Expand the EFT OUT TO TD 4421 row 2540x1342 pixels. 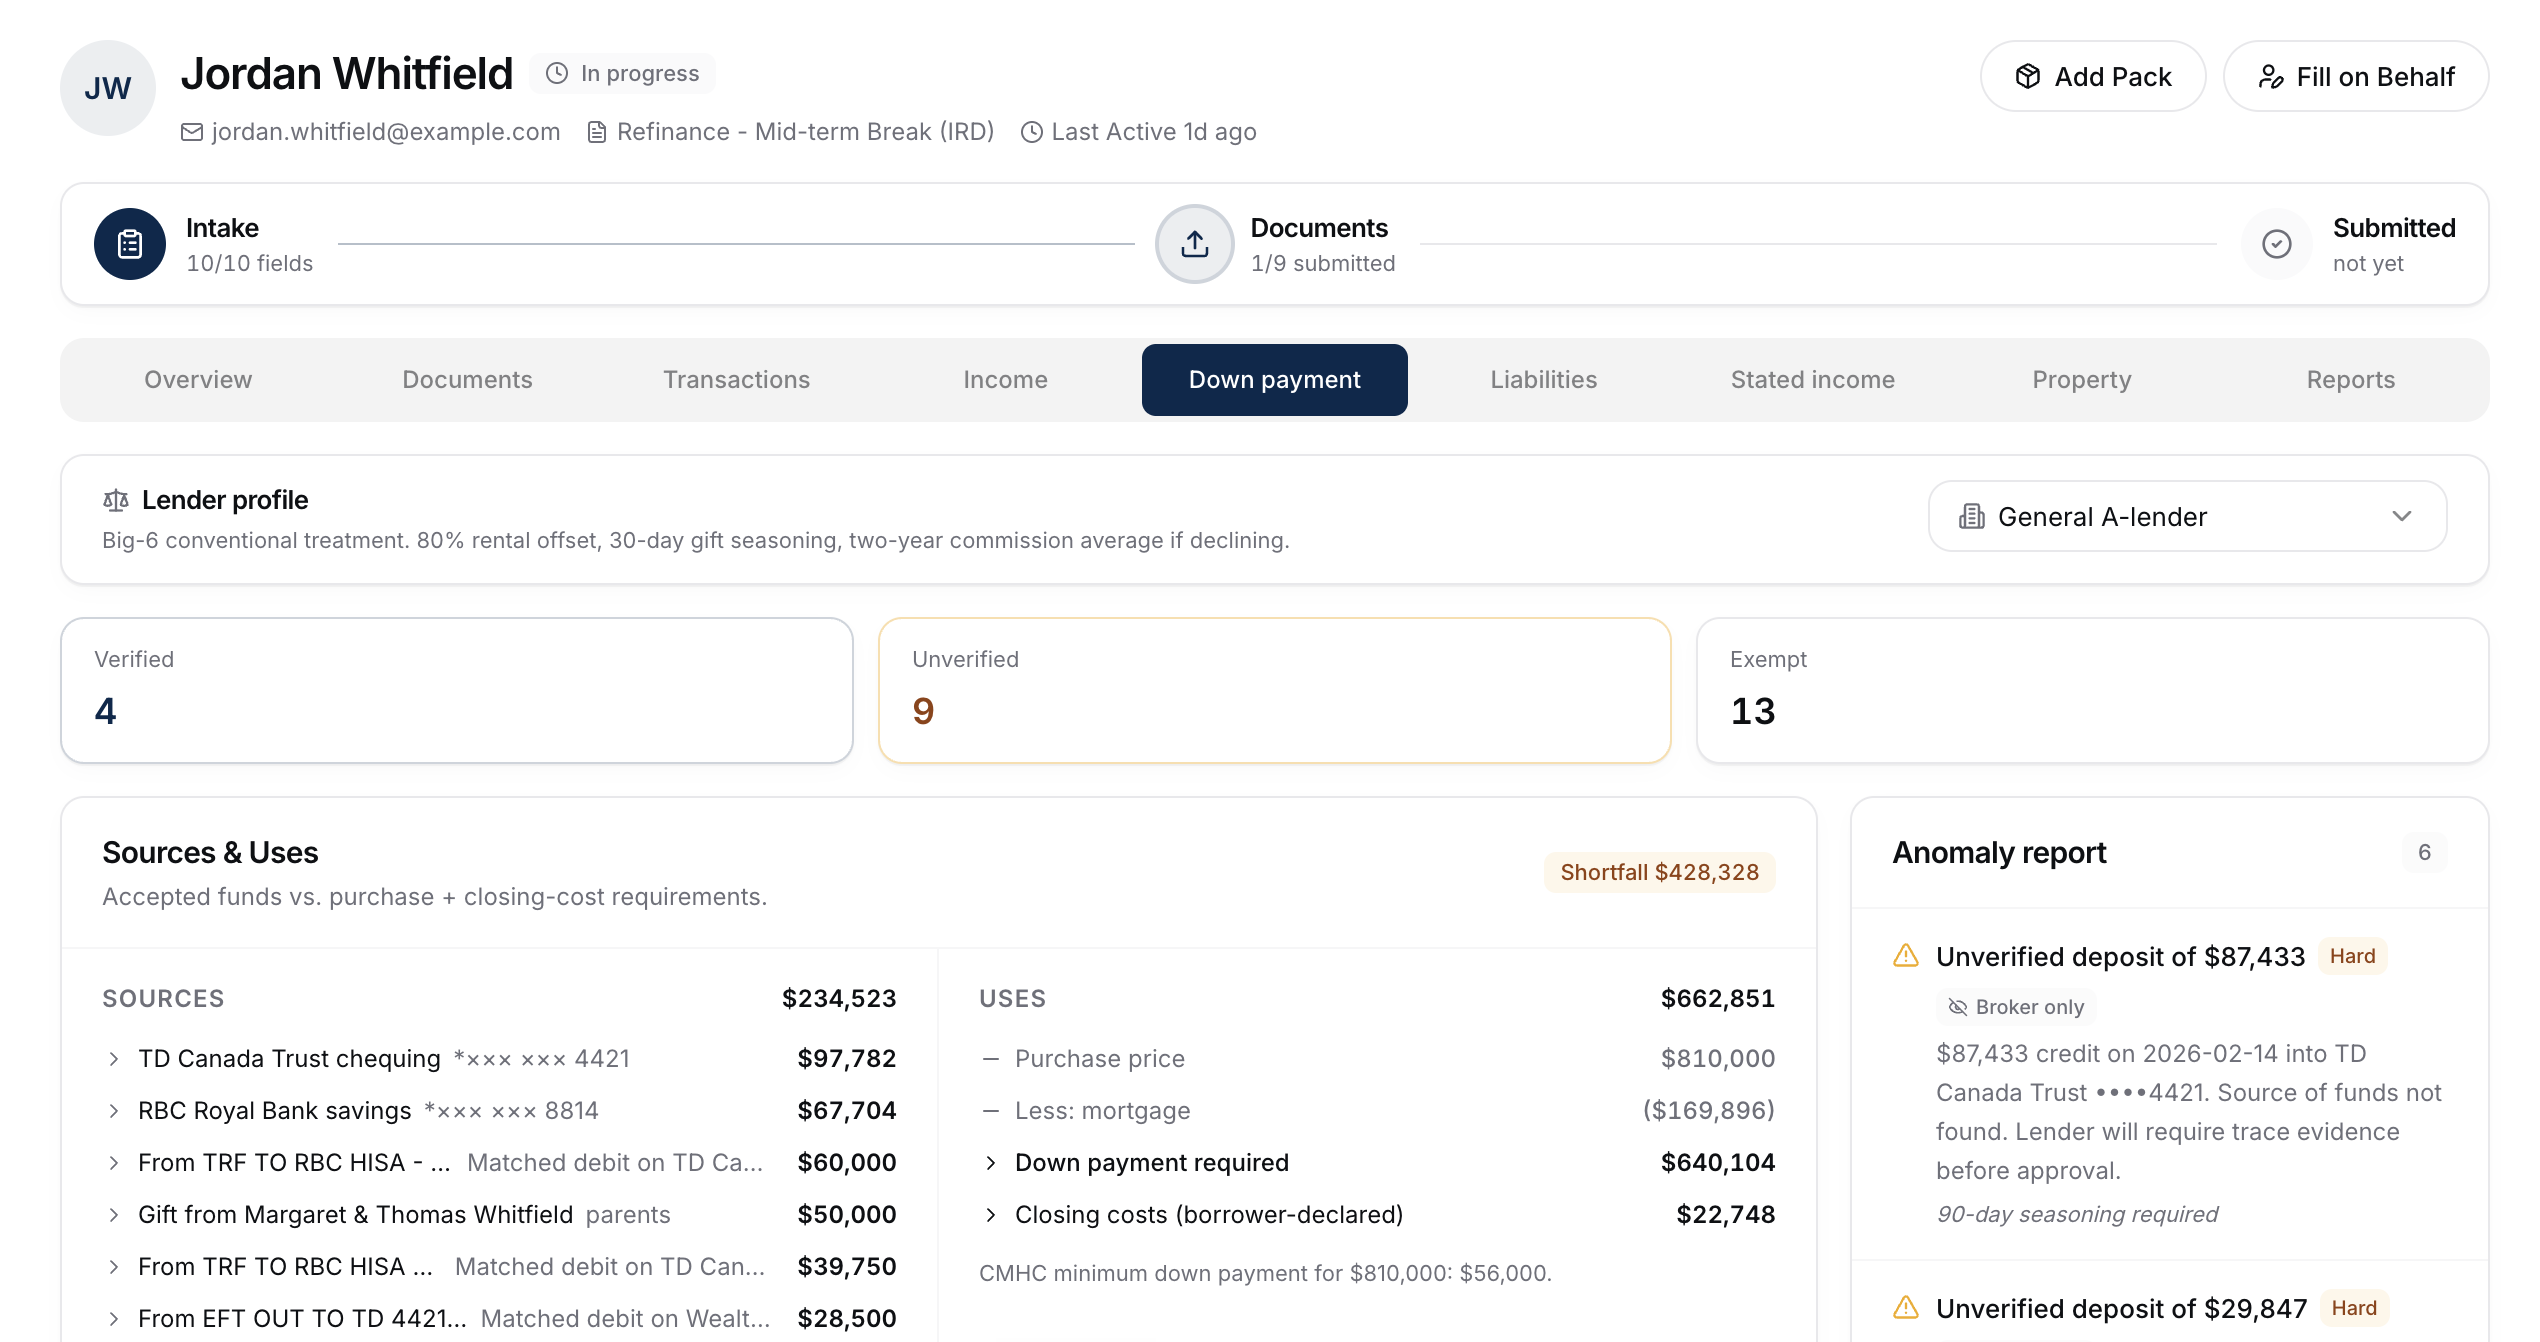499,1318
